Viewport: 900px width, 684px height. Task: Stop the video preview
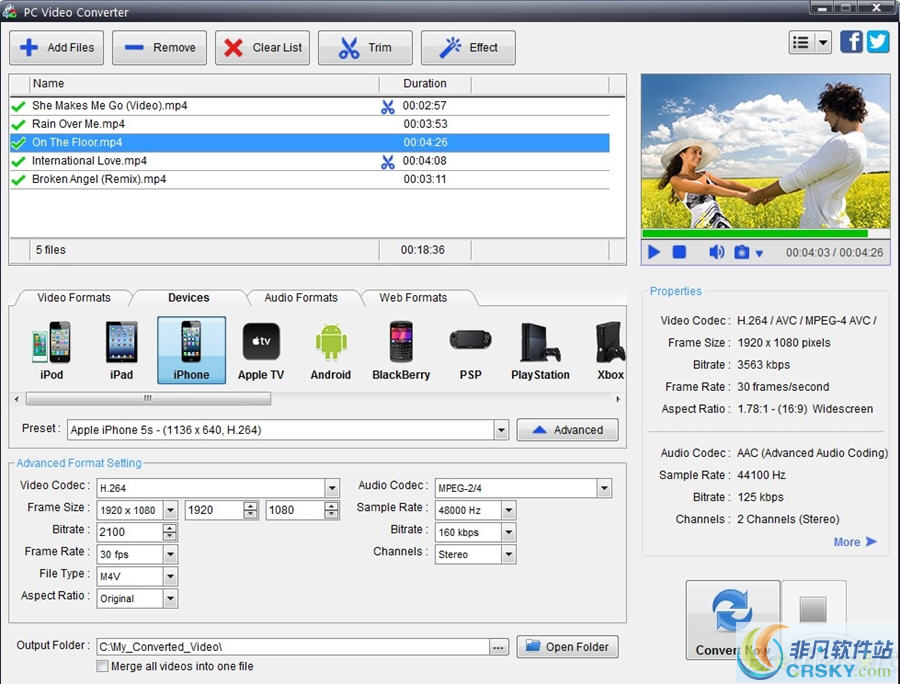coord(679,252)
